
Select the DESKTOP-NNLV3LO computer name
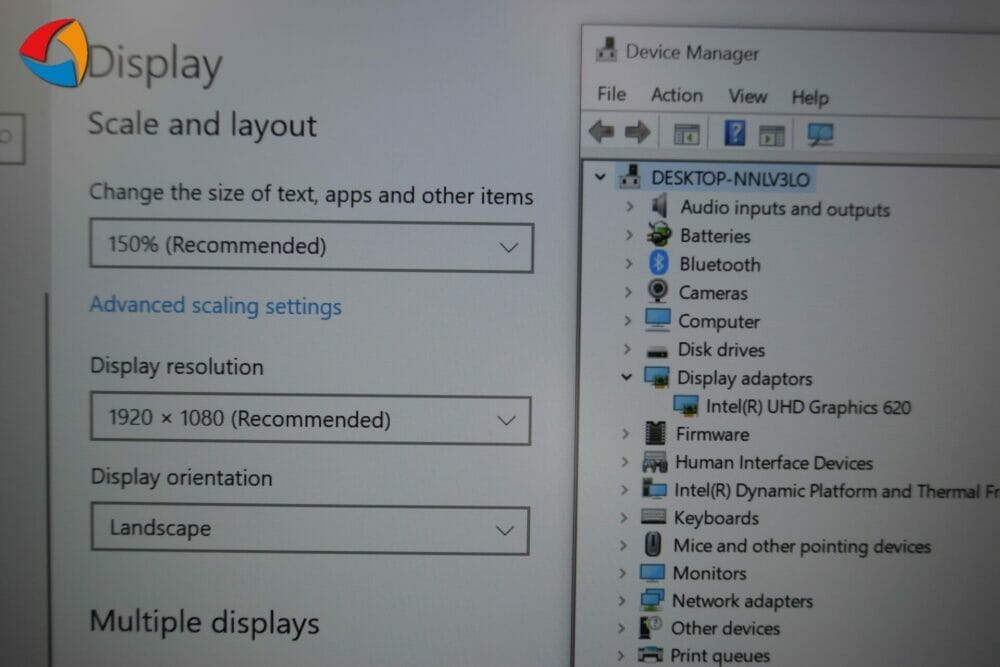coord(730,179)
